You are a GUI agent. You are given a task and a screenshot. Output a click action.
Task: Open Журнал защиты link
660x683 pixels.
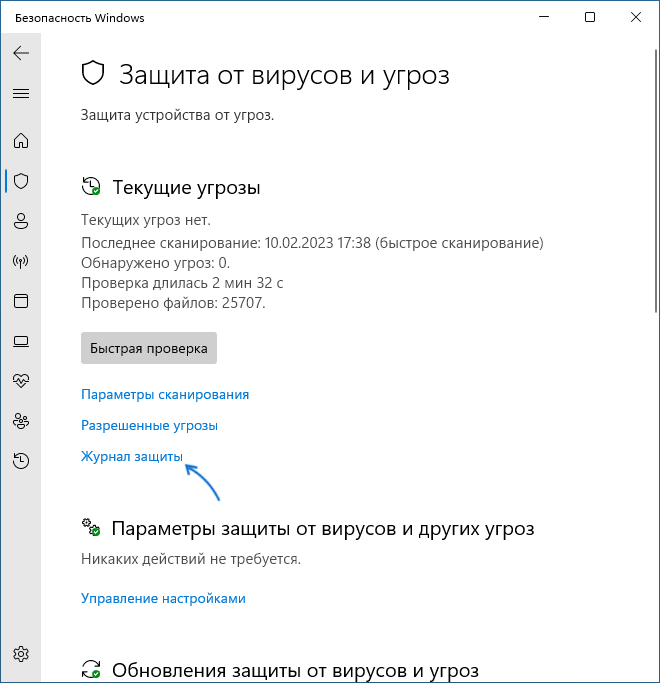132,456
